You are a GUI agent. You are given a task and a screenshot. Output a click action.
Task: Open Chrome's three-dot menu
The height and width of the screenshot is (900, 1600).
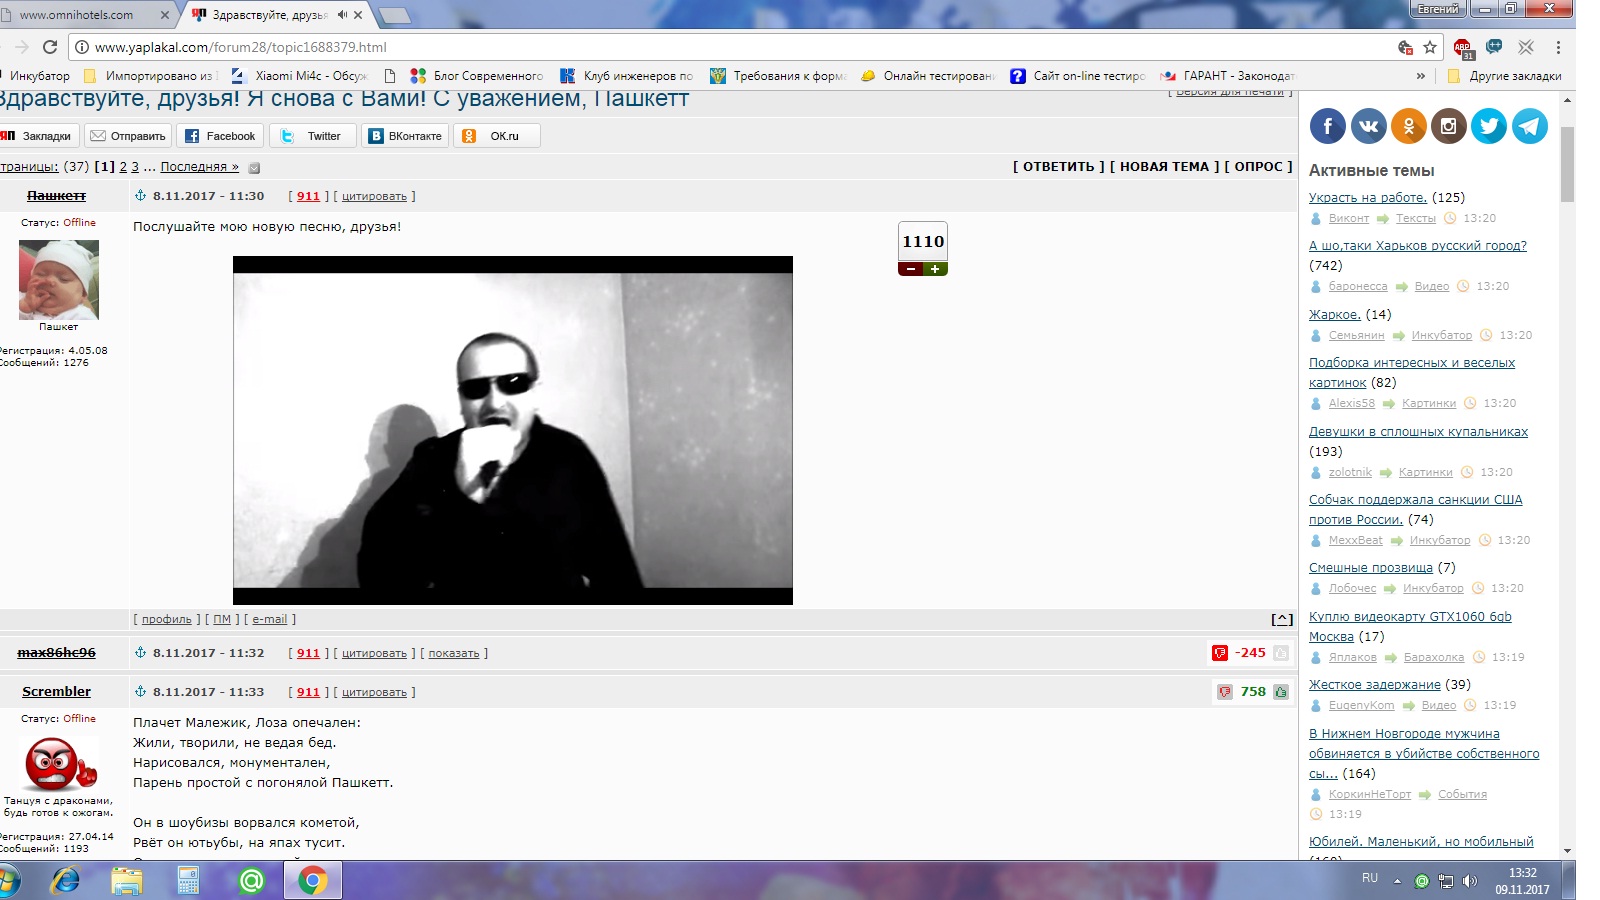[1558, 47]
